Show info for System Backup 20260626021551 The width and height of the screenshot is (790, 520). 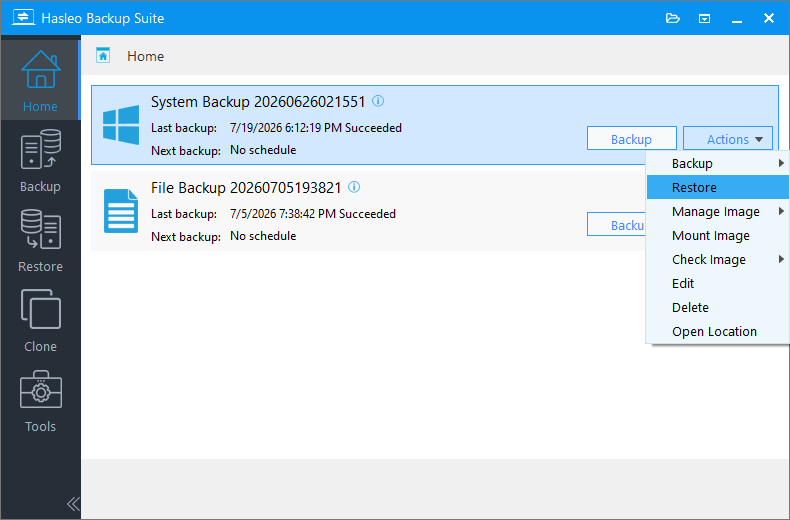click(x=378, y=101)
